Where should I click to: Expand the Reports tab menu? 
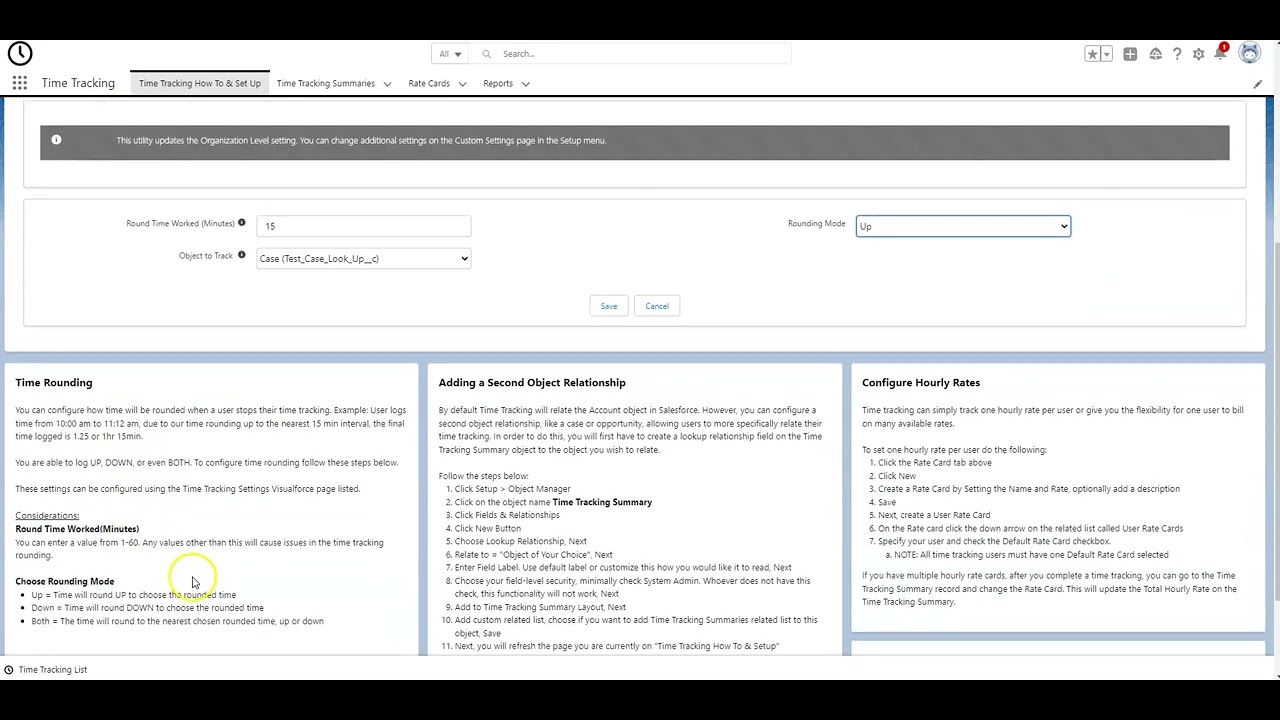click(x=525, y=84)
